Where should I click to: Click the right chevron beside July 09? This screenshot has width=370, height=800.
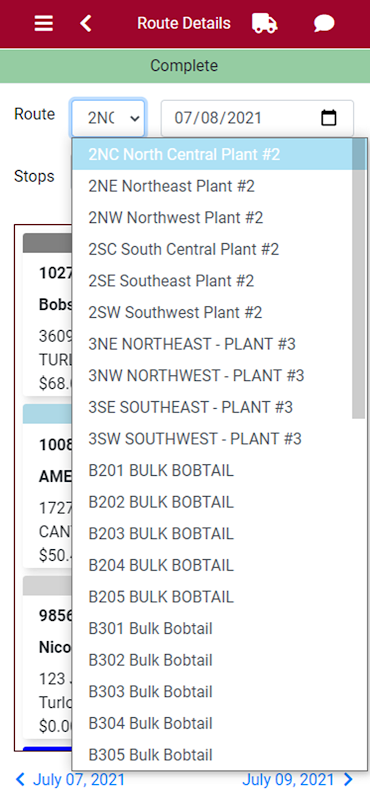(348, 780)
